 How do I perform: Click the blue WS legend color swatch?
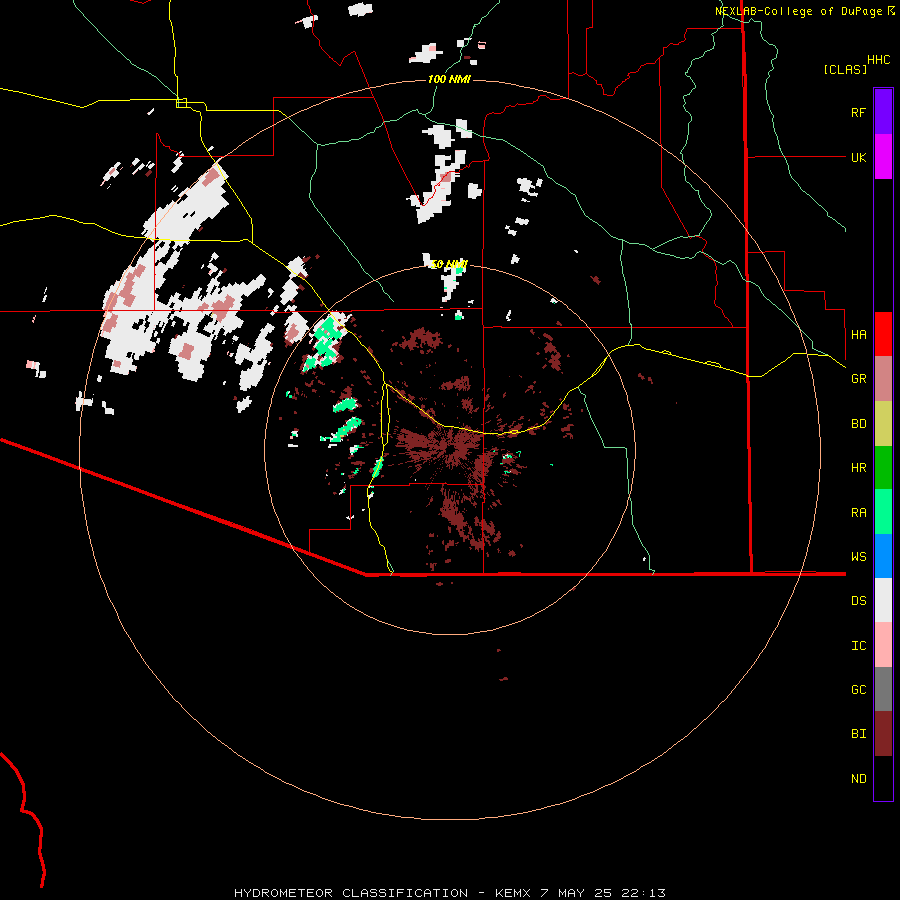coord(883,556)
